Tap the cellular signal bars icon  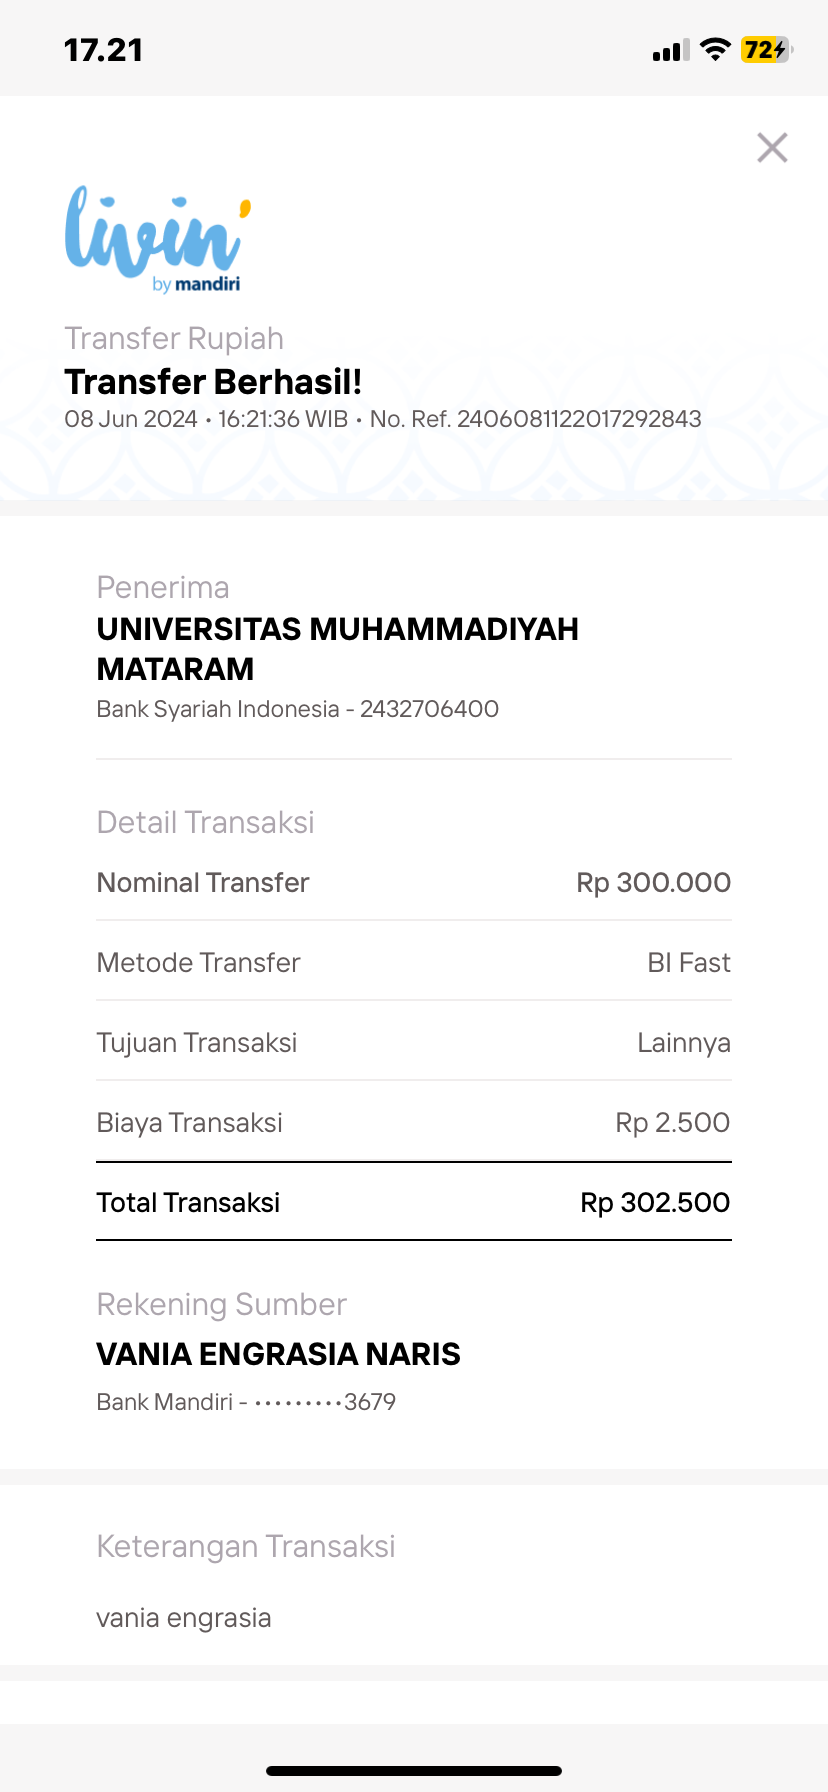tap(670, 51)
